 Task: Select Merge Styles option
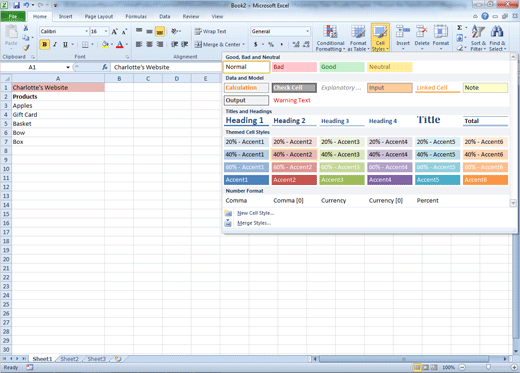[x=254, y=223]
